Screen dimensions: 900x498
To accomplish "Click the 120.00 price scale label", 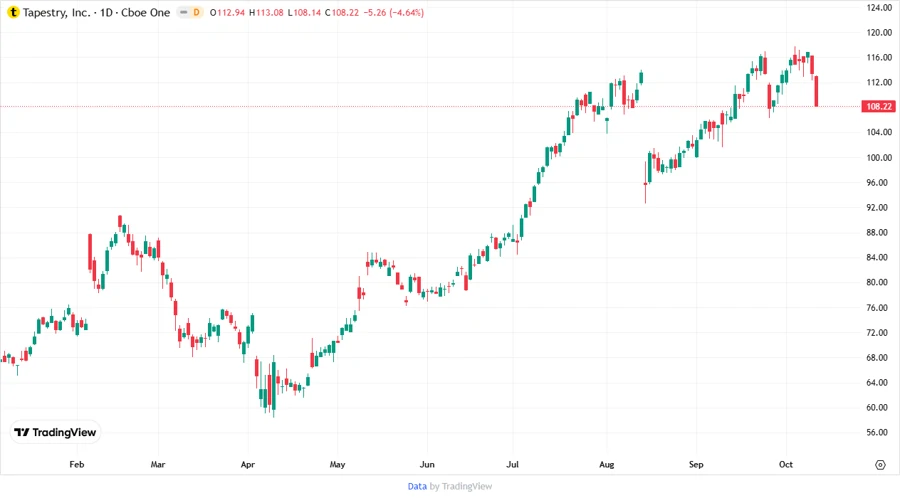I will (878, 32).
